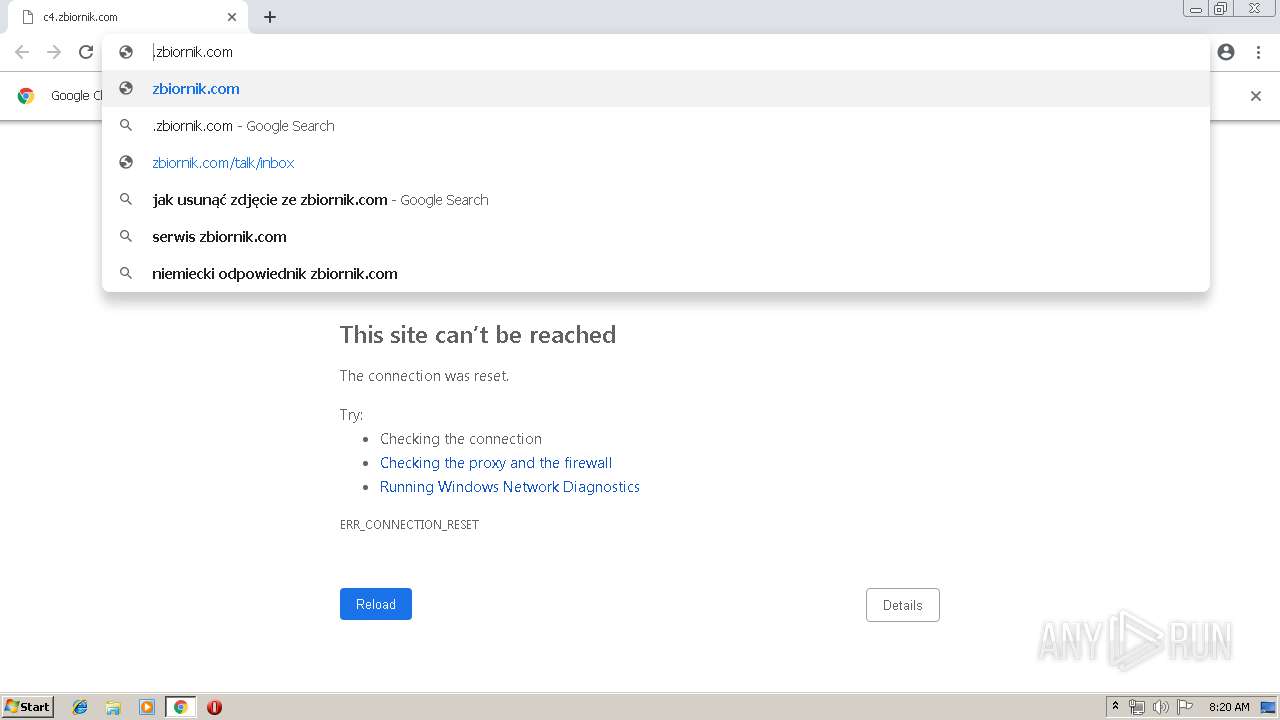This screenshot has height=720, width=1280.
Task: Open 'Checking the proxy and the firewall' link
Action: [x=496, y=463]
